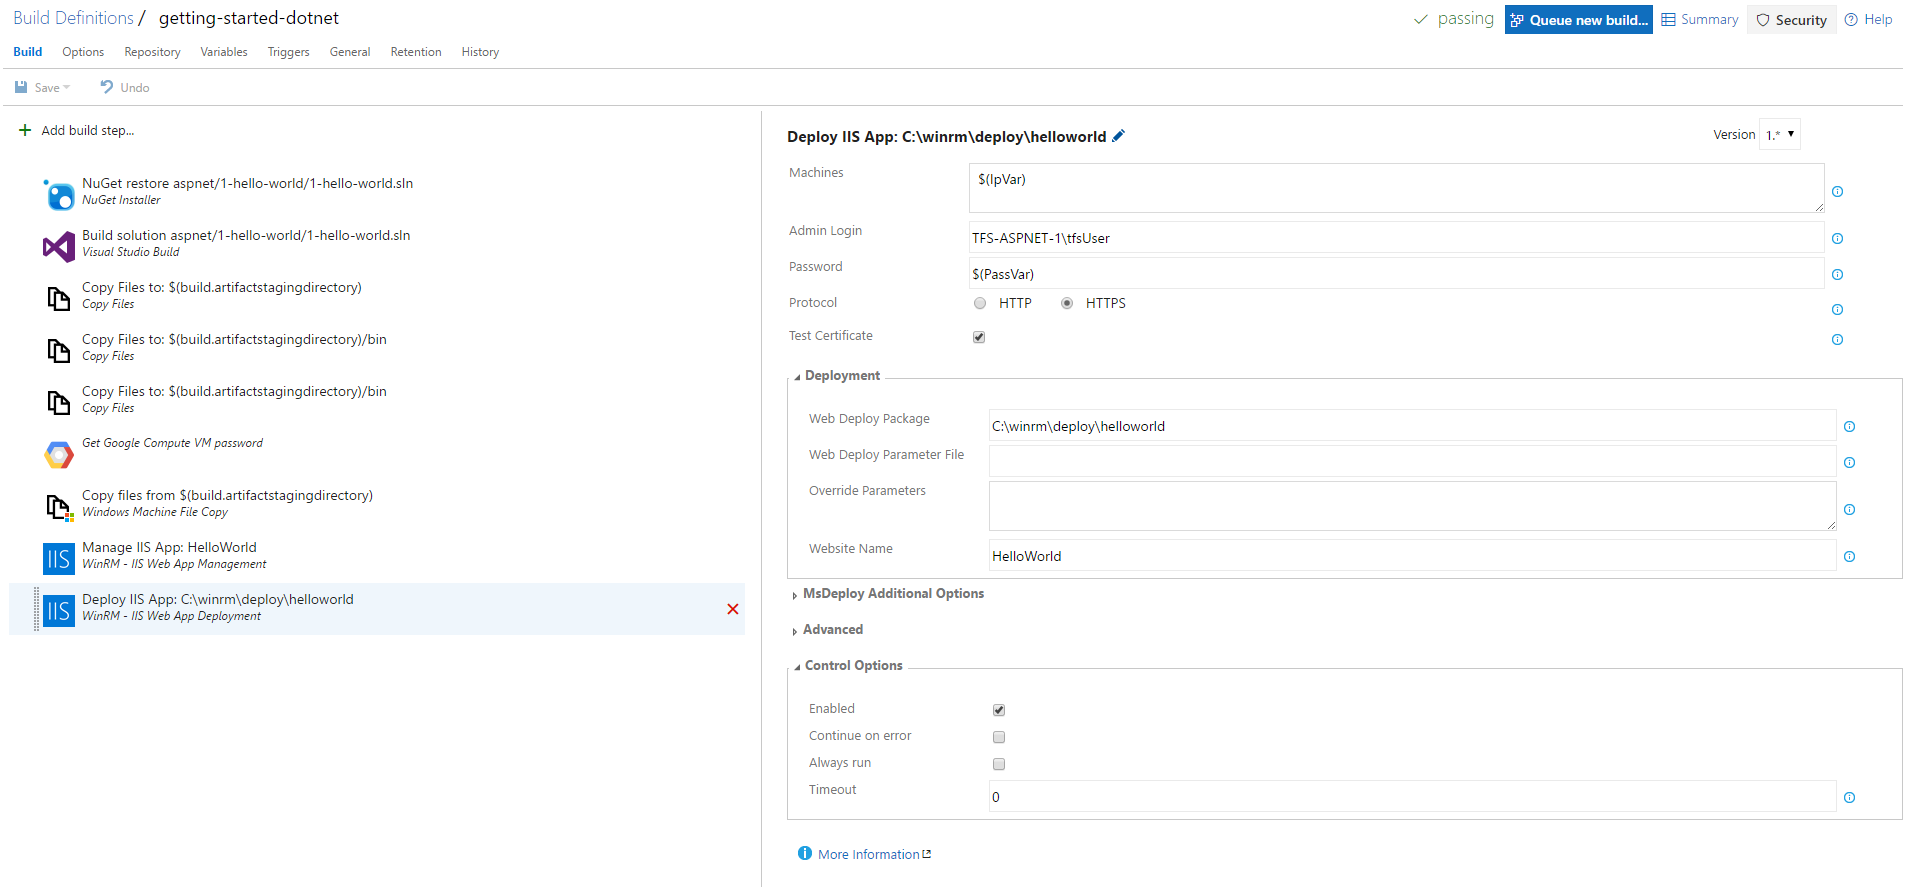Toggle the Enabled checkbox
Image resolution: width=1913 pixels, height=887 pixels.
coord(999,710)
